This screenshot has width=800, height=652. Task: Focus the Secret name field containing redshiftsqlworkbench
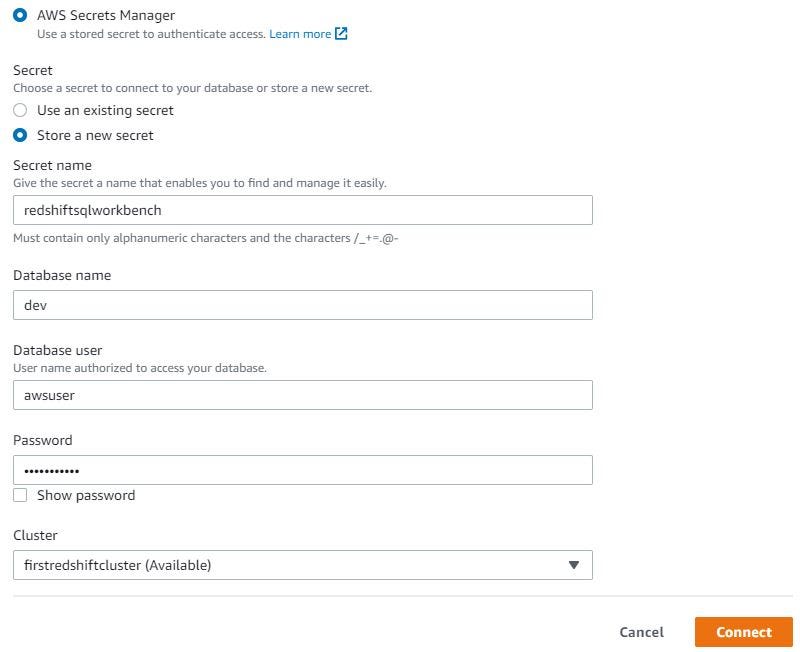tap(303, 210)
